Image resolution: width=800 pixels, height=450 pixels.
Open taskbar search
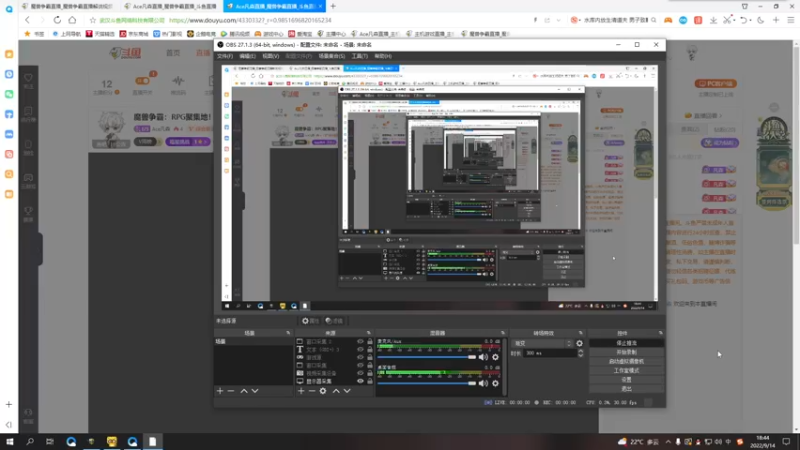30,442
